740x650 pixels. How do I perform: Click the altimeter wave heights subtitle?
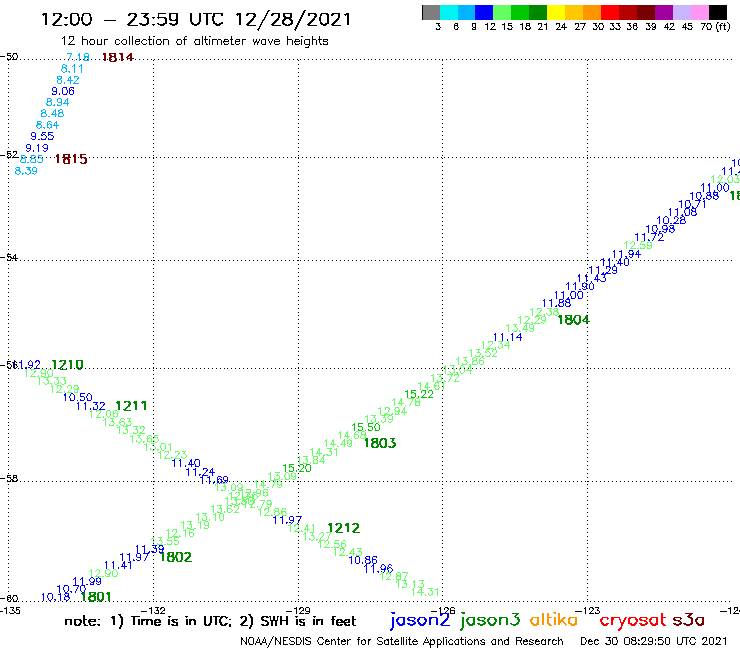(194, 41)
